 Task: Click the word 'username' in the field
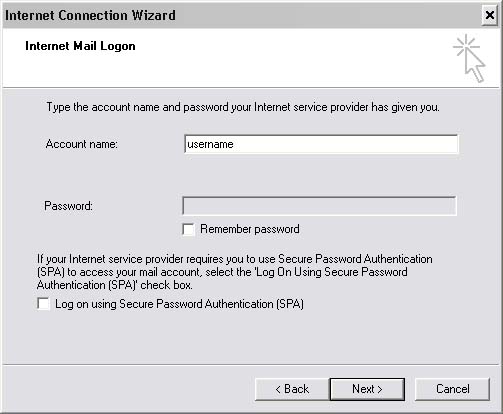tap(210, 144)
